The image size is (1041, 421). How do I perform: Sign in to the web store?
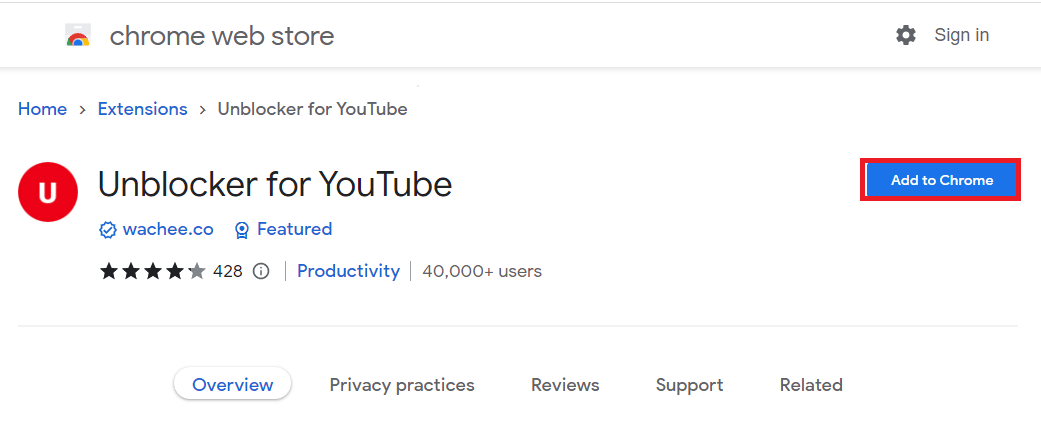[961, 35]
